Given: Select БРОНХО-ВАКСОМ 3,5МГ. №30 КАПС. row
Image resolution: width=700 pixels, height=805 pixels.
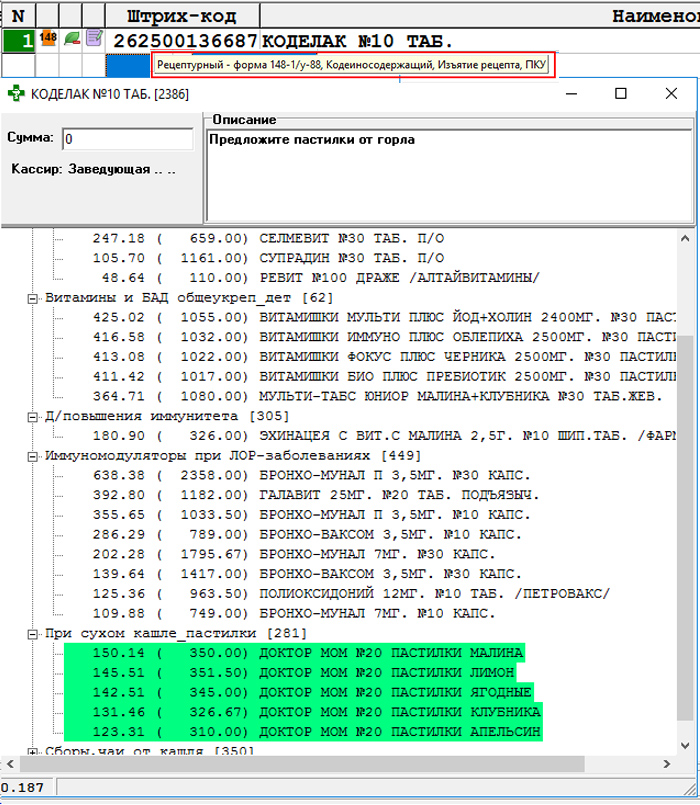Looking at the screenshot, I should pyautogui.click(x=307, y=574).
